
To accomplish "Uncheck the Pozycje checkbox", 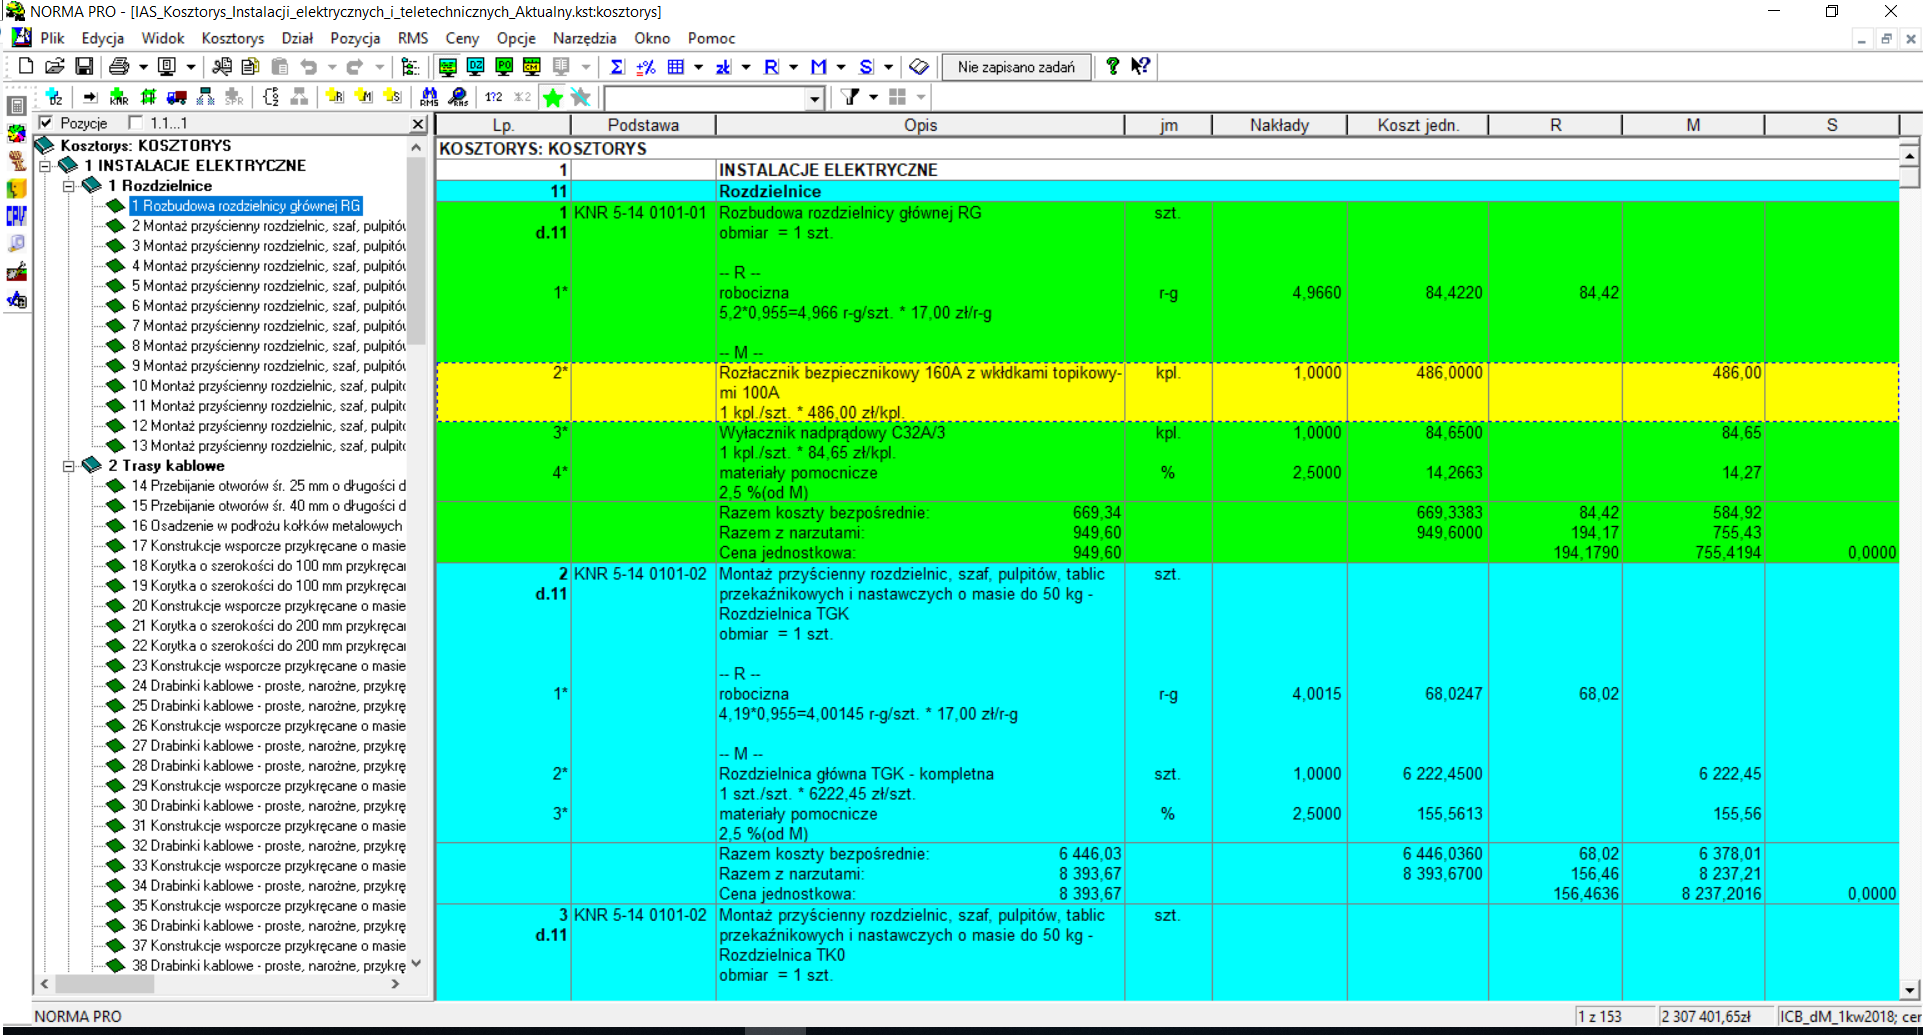I will click(46, 123).
